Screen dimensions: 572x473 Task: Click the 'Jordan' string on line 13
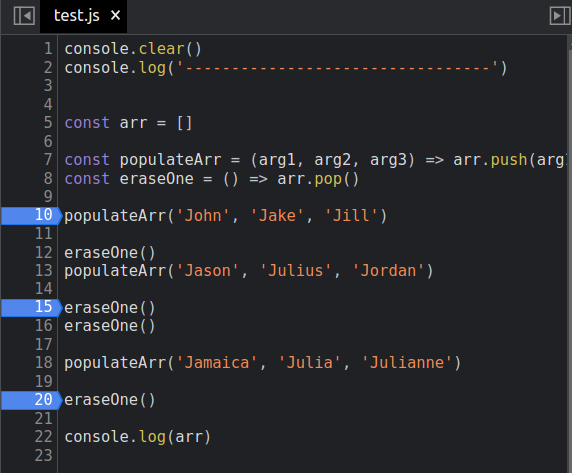[388, 271]
